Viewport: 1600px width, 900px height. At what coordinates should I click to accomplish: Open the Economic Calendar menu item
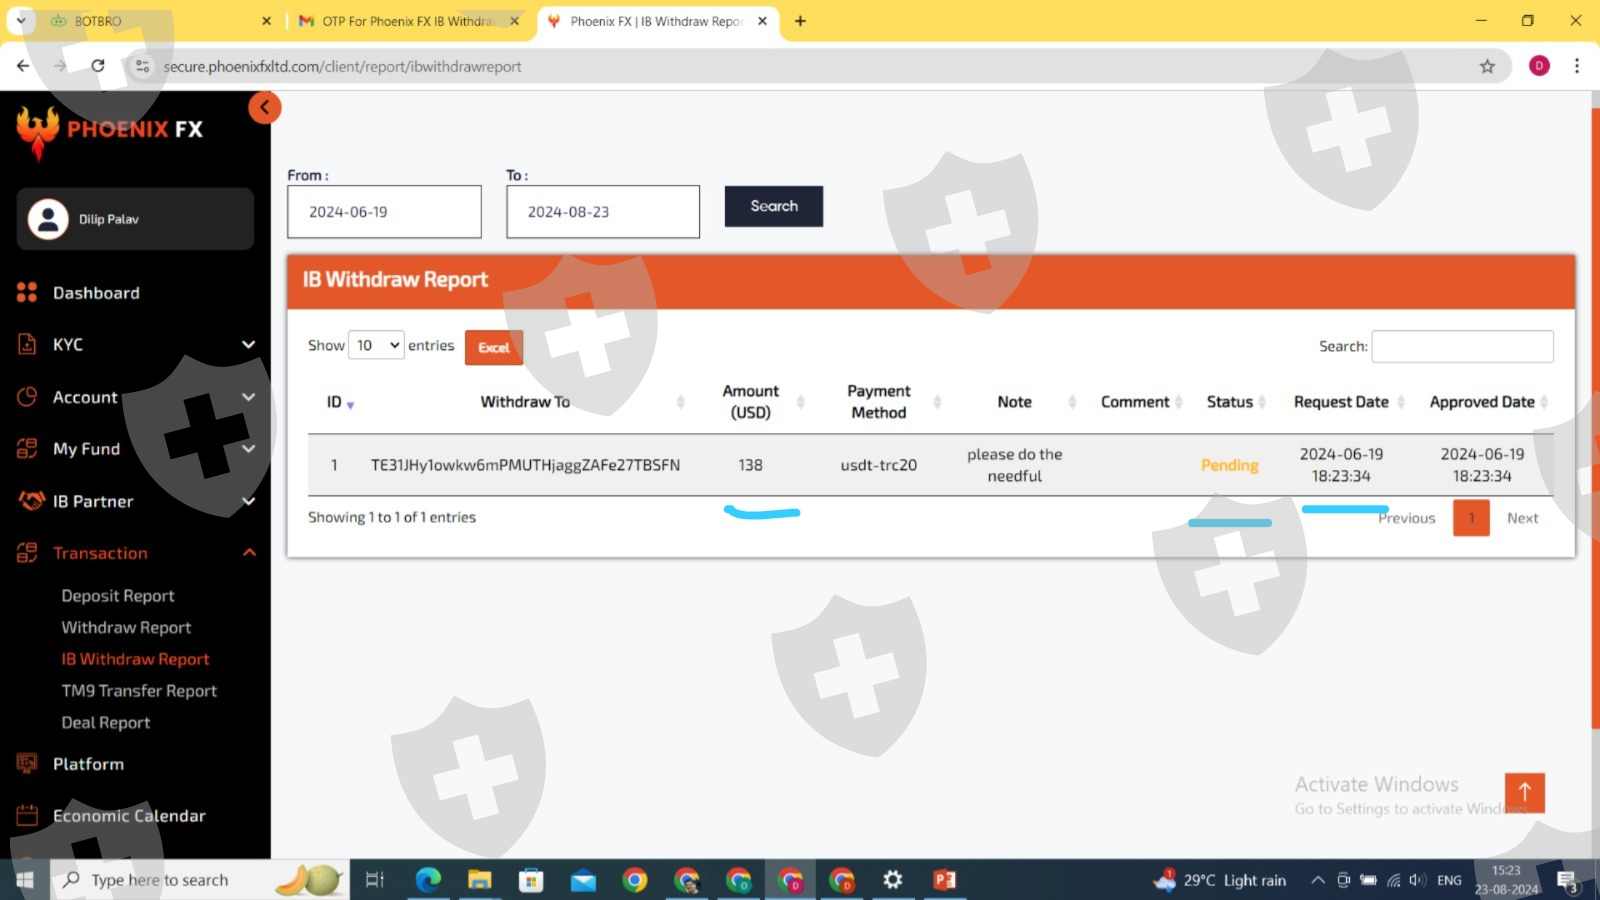129,816
